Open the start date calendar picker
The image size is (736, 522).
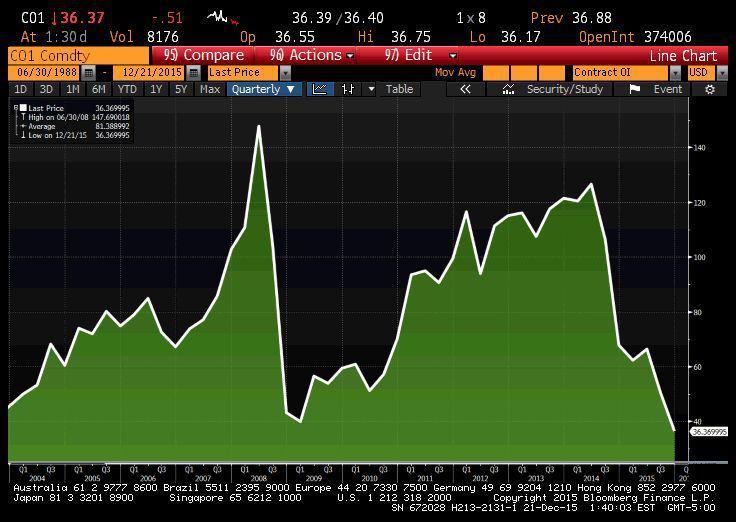coord(89,73)
